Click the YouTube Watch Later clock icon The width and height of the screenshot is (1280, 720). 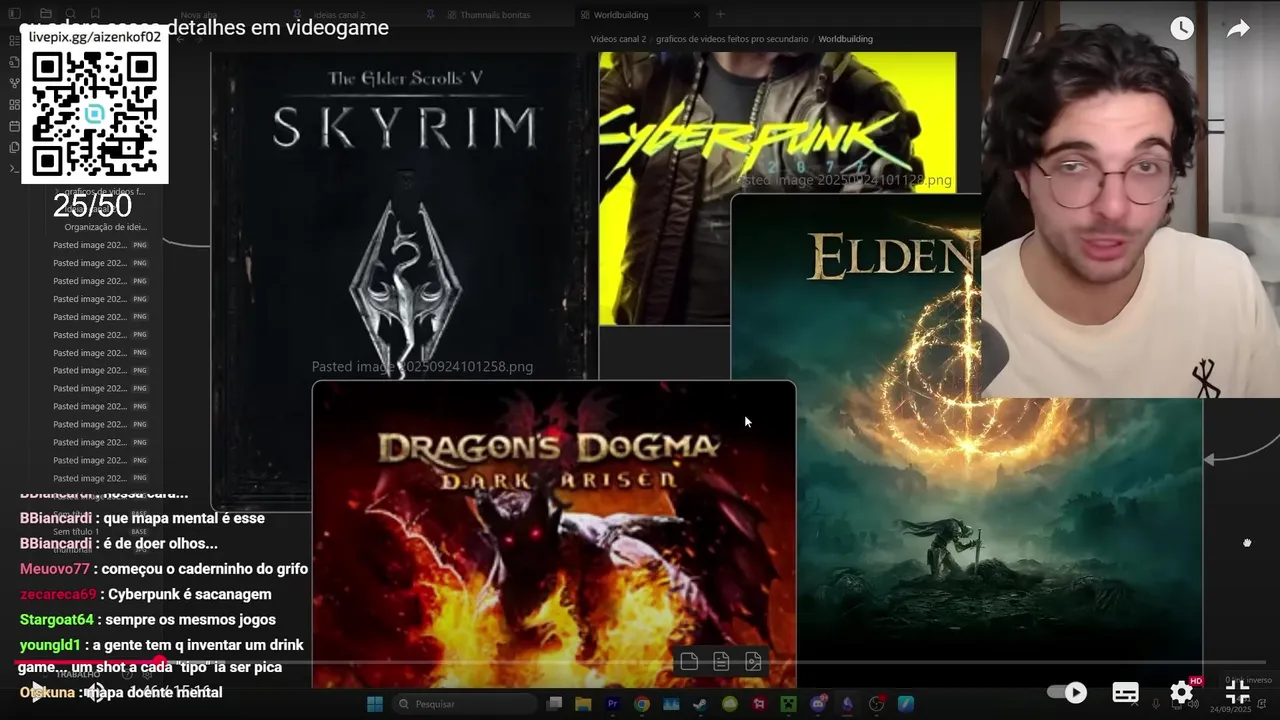click(x=1182, y=29)
